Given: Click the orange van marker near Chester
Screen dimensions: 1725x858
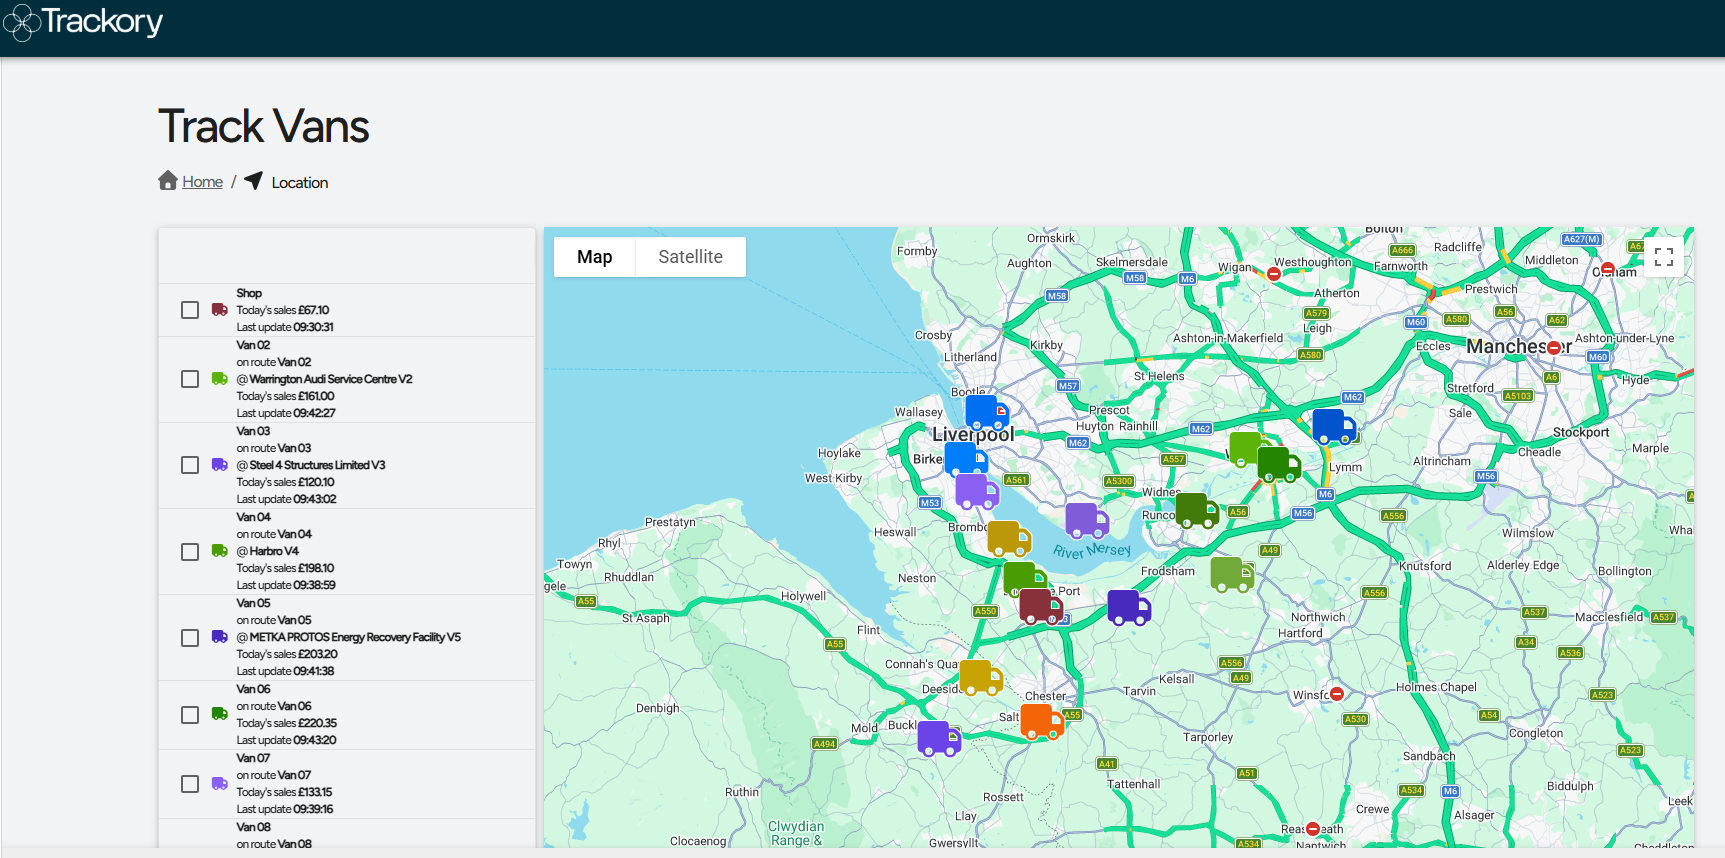Looking at the screenshot, I should tap(1042, 721).
